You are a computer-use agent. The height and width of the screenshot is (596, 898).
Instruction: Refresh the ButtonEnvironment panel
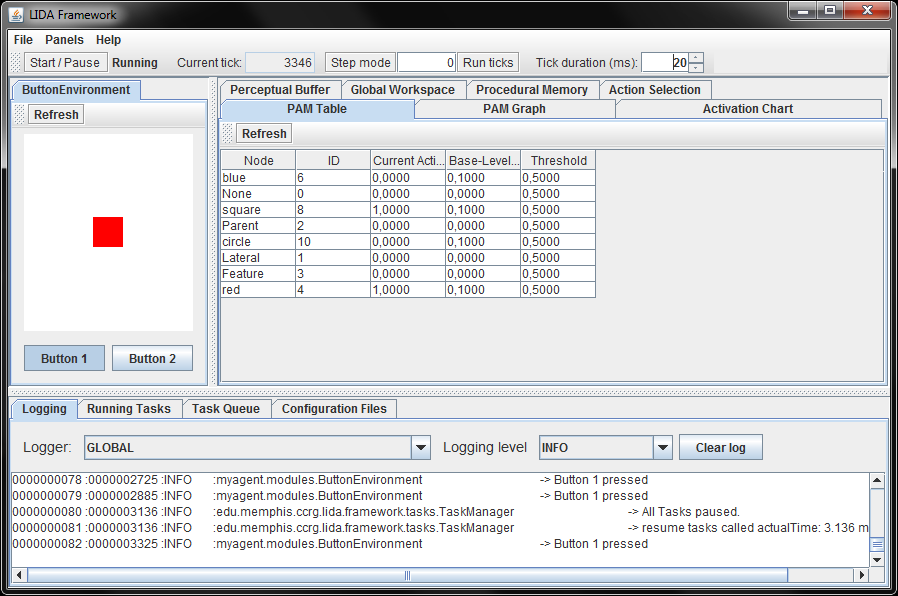click(x=56, y=115)
